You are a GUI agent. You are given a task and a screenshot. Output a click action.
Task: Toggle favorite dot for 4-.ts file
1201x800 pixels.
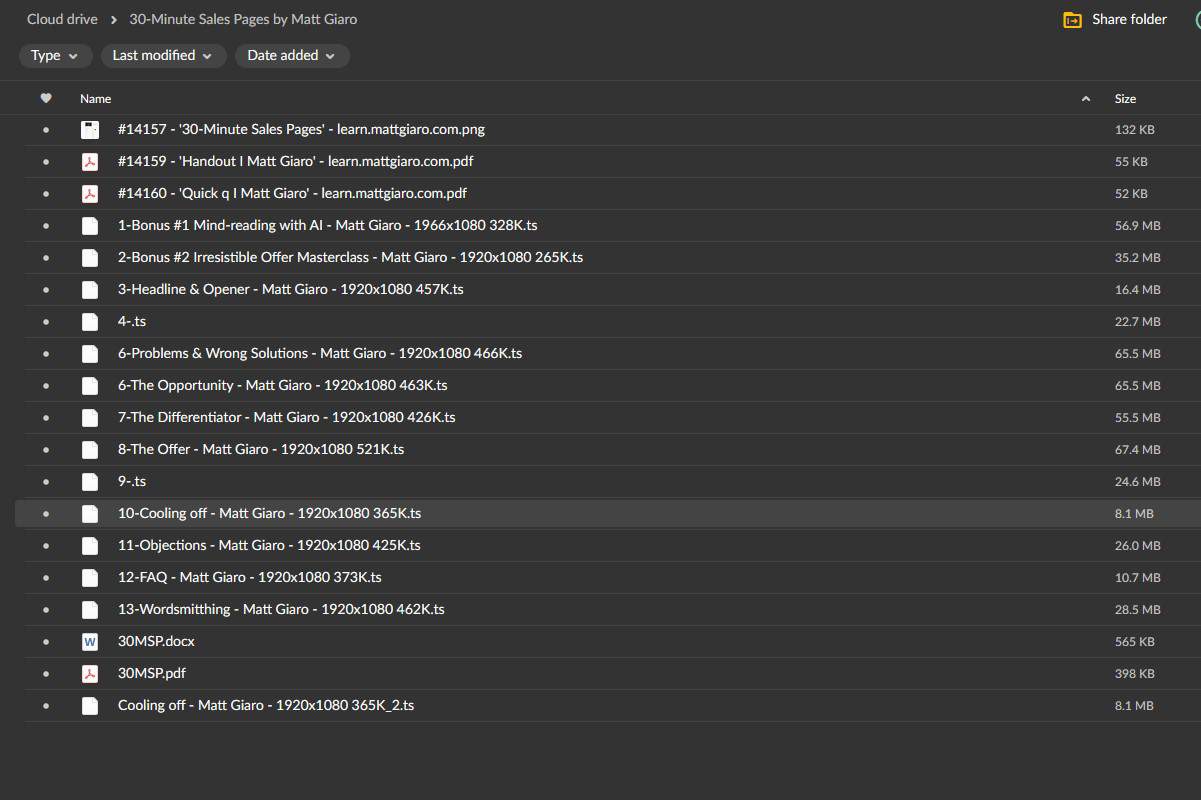[45, 321]
